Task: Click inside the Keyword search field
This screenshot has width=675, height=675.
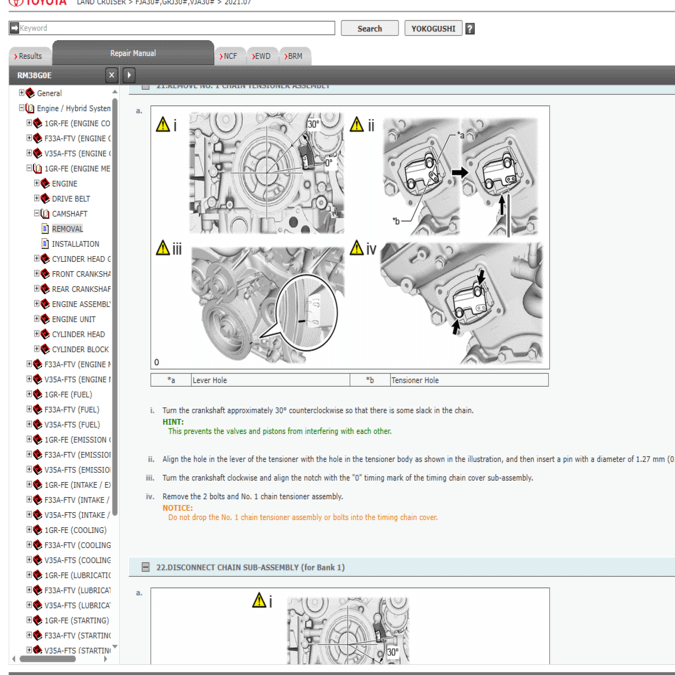Action: (170, 29)
